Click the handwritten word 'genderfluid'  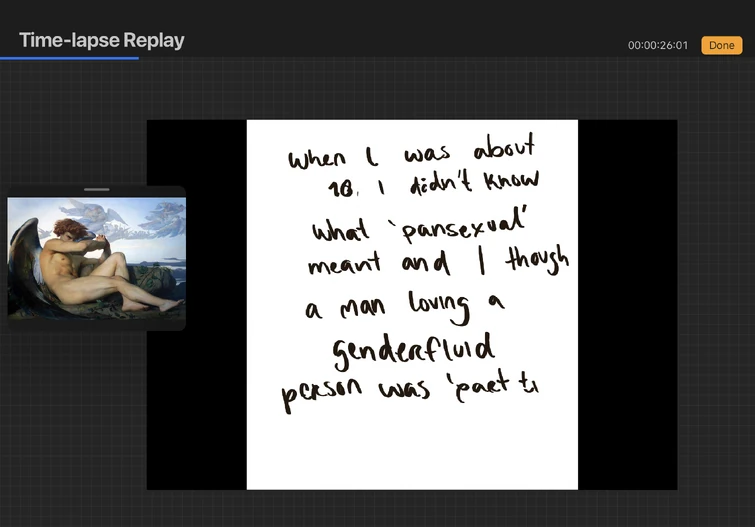[x=413, y=351]
